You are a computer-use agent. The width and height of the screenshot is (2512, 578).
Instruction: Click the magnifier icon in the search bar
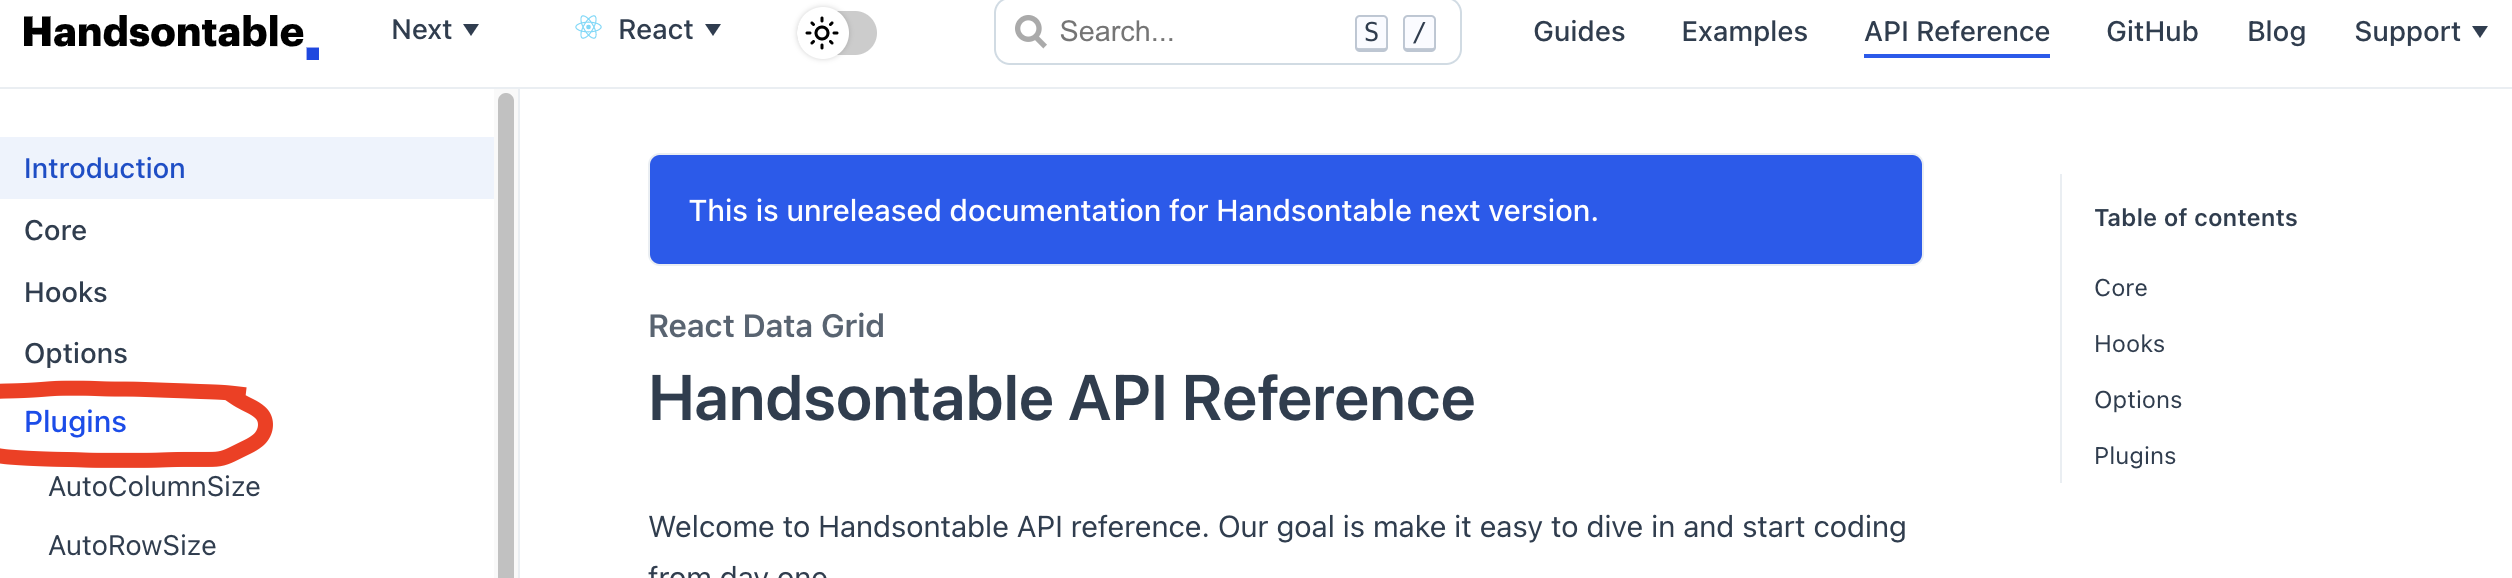pos(1032,31)
